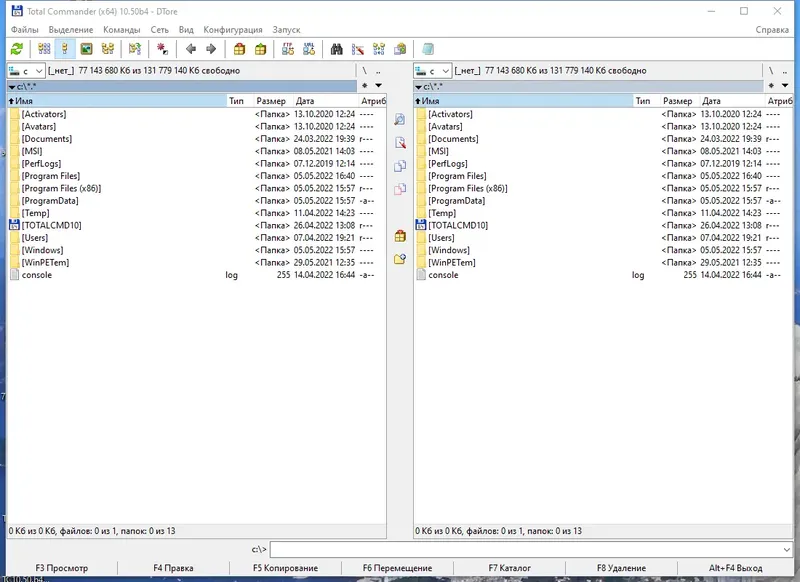Click the edit file icon between panels
This screenshot has height=582, width=800.
tap(400, 143)
